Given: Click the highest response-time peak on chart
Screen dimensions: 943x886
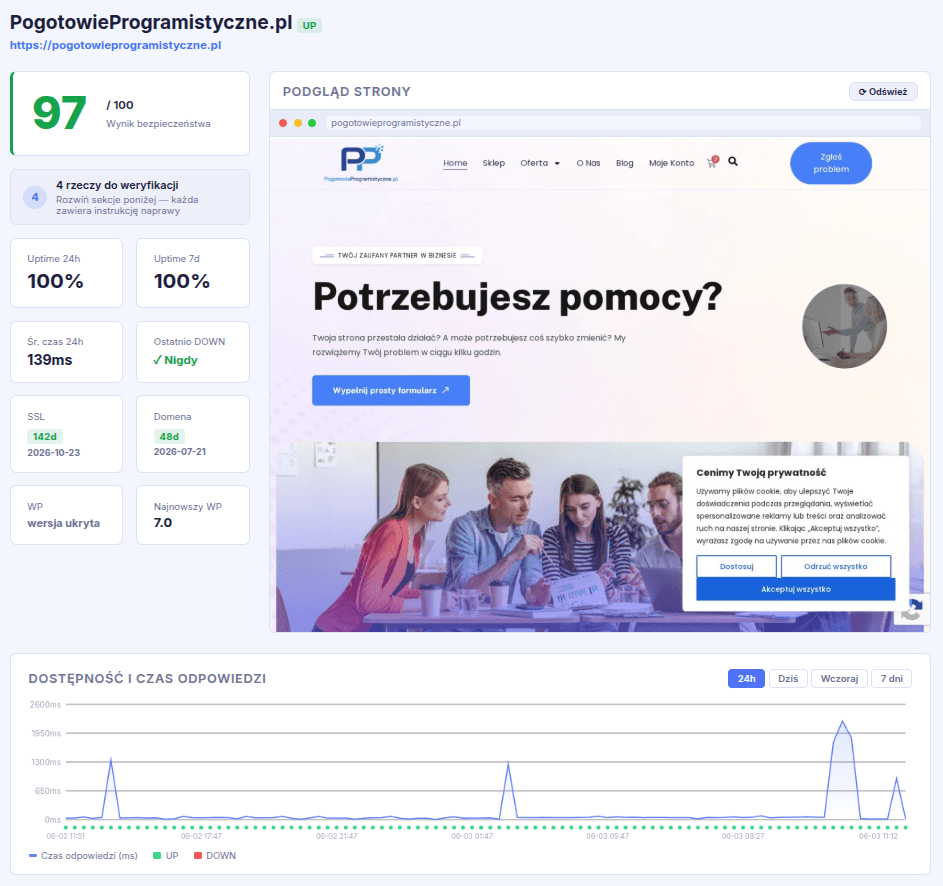Looking at the screenshot, I should click(x=843, y=722).
